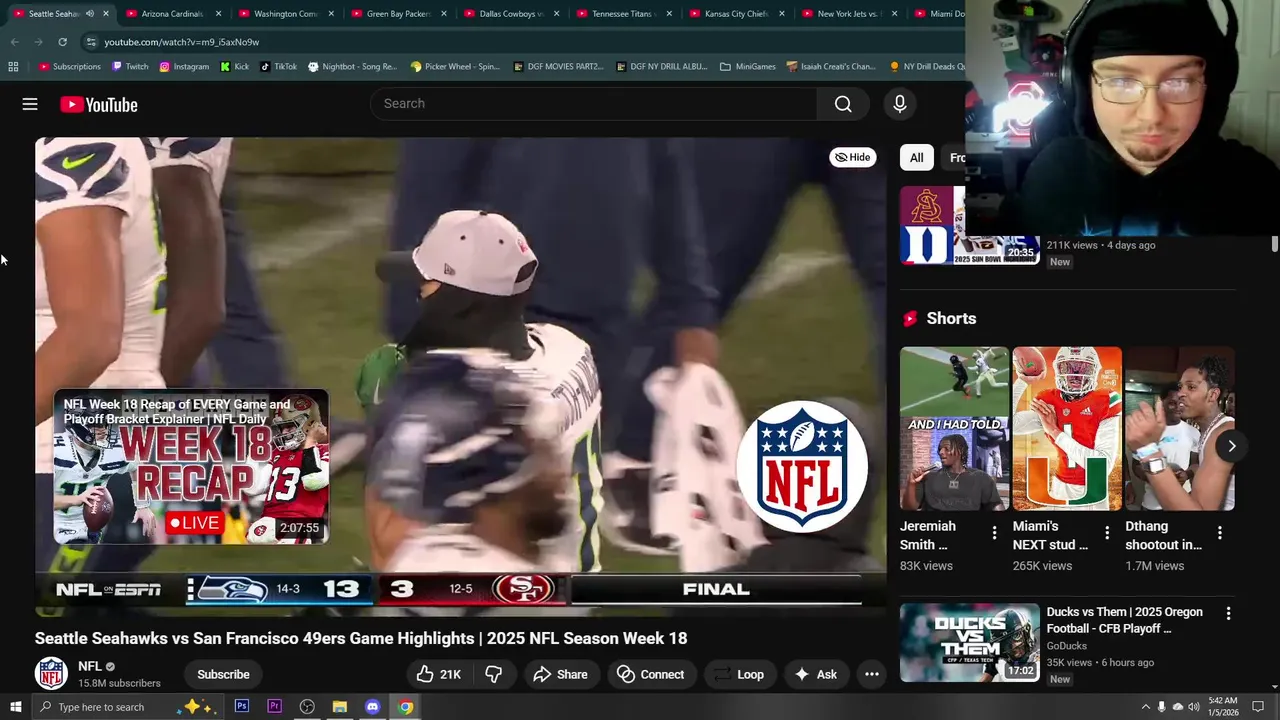Screen dimensions: 1280x720
Task: Toggle the Loop button for the video
Action: [x=738, y=674]
